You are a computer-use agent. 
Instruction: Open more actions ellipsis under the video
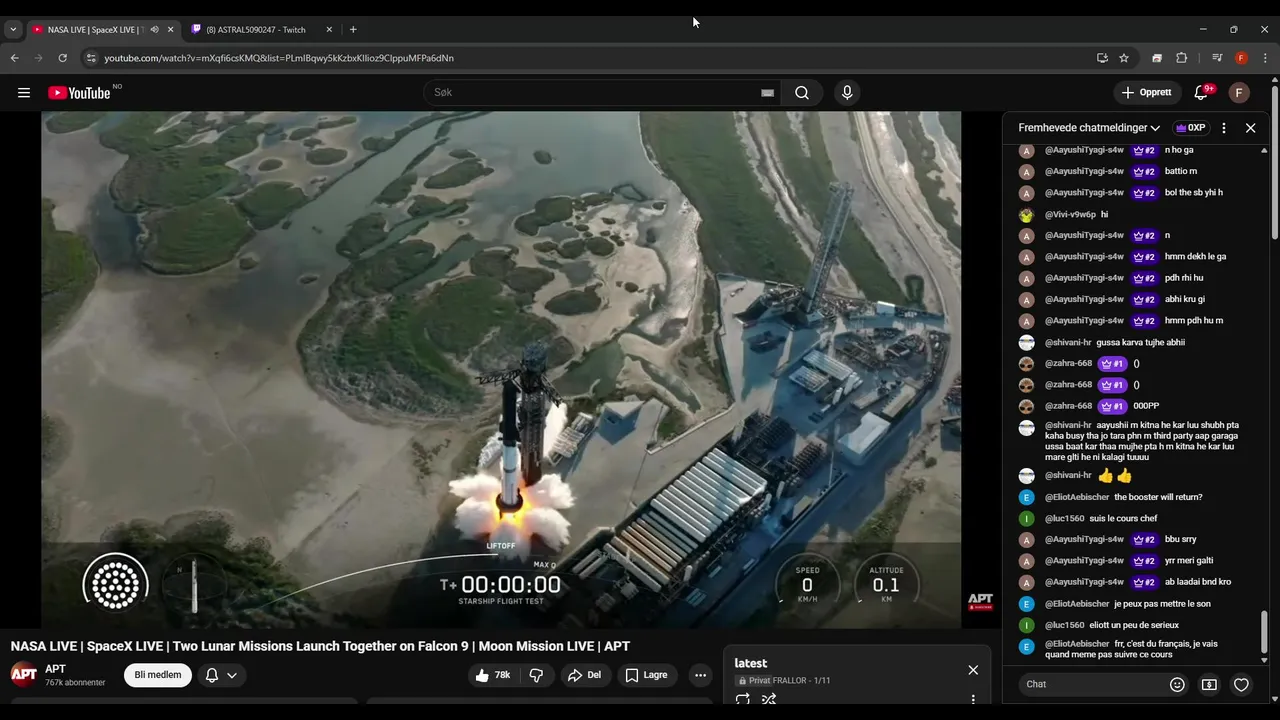700,675
